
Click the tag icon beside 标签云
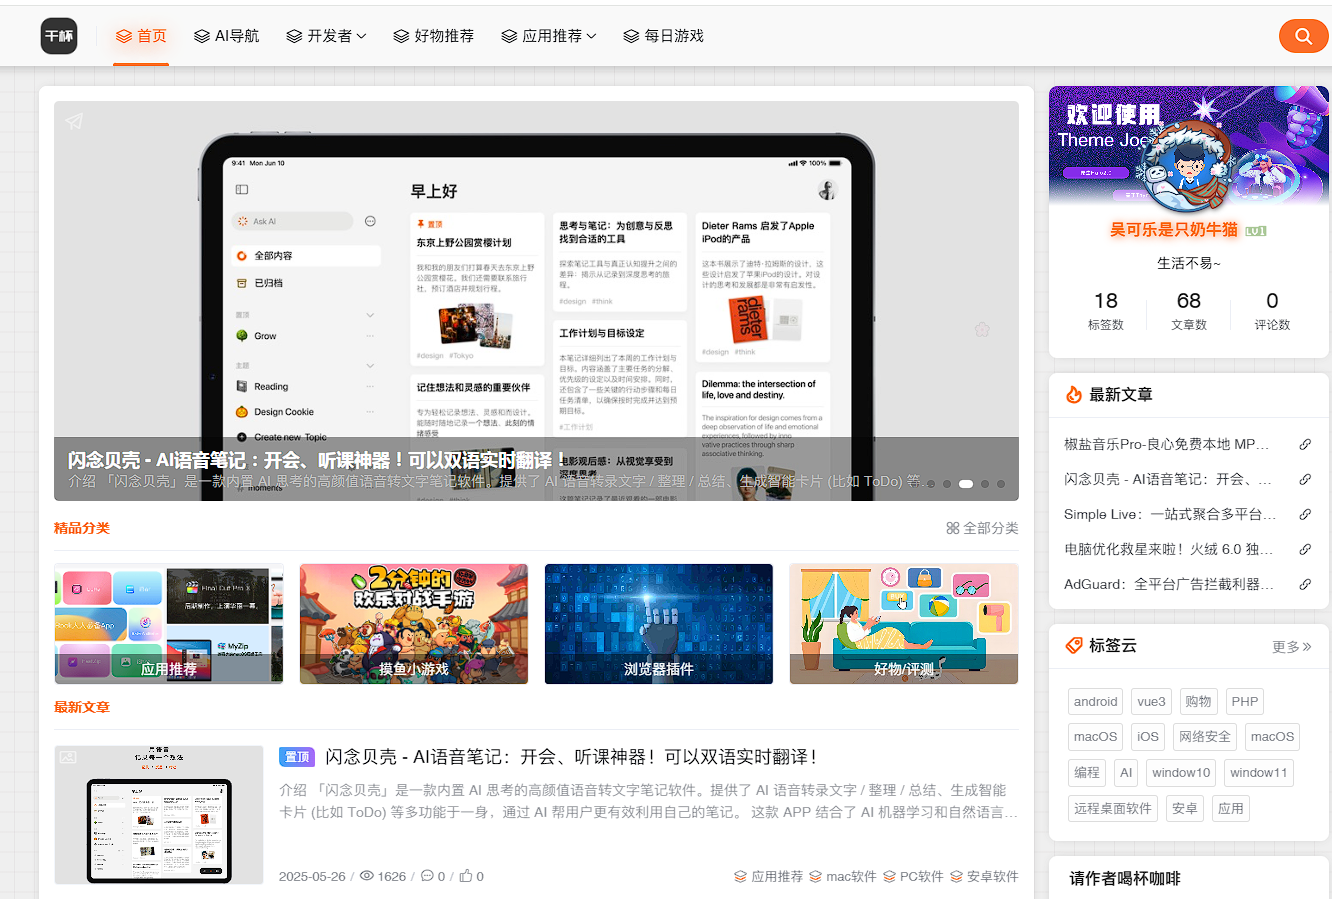click(x=1074, y=646)
